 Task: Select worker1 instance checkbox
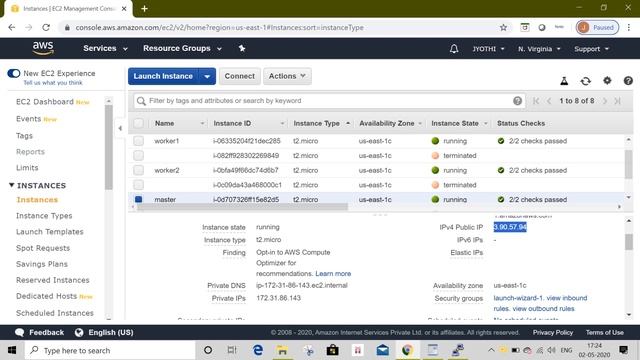click(139, 141)
